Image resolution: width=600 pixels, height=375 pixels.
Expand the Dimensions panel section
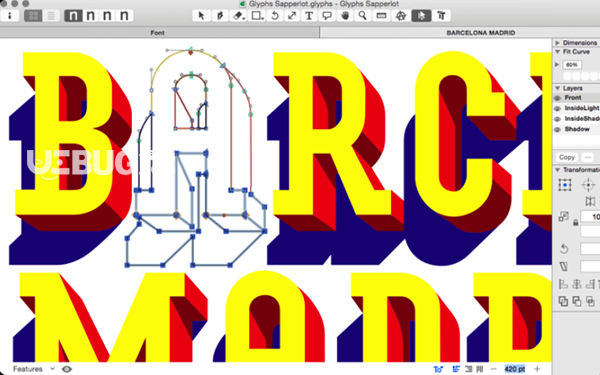[558, 42]
